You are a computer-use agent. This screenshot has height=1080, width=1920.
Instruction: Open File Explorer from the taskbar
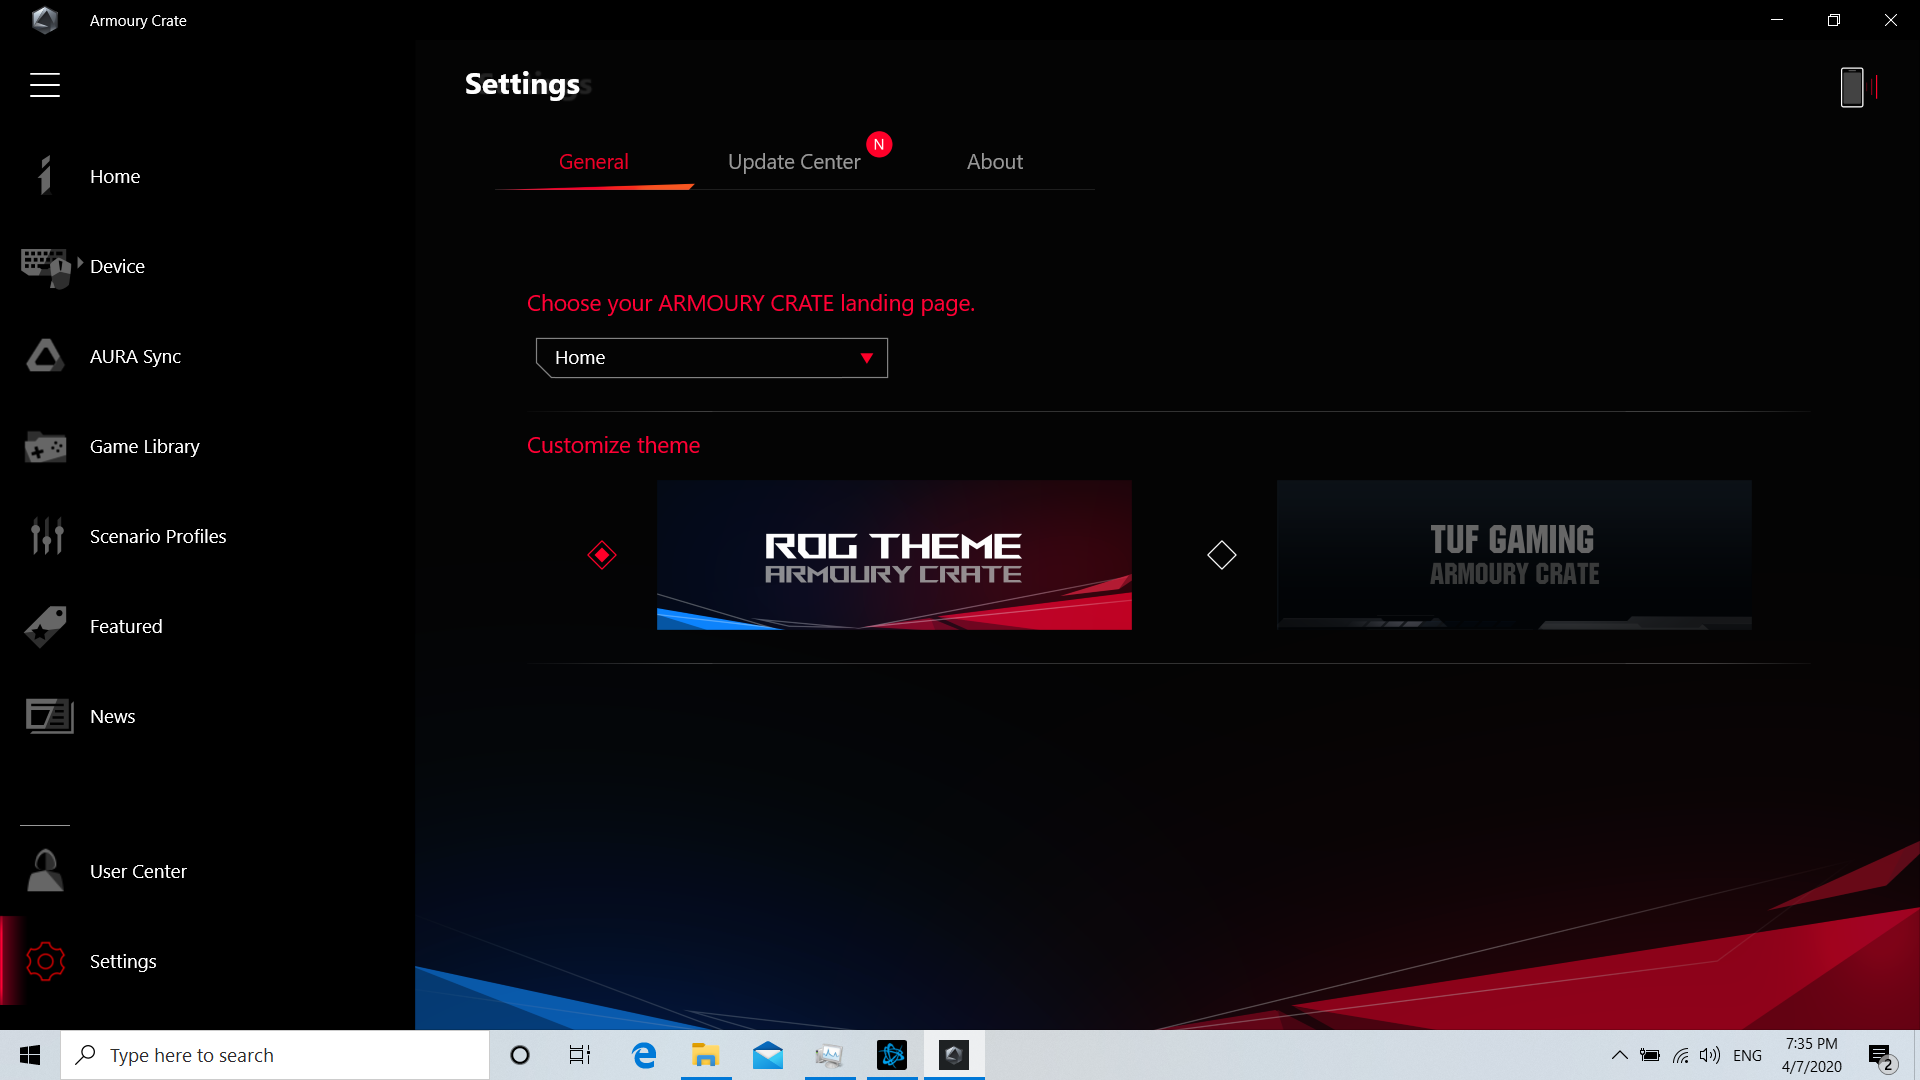tap(706, 1055)
